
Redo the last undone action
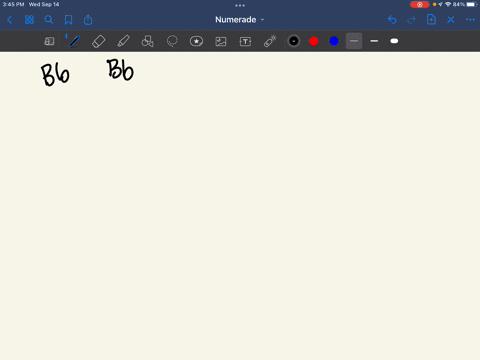click(412, 20)
